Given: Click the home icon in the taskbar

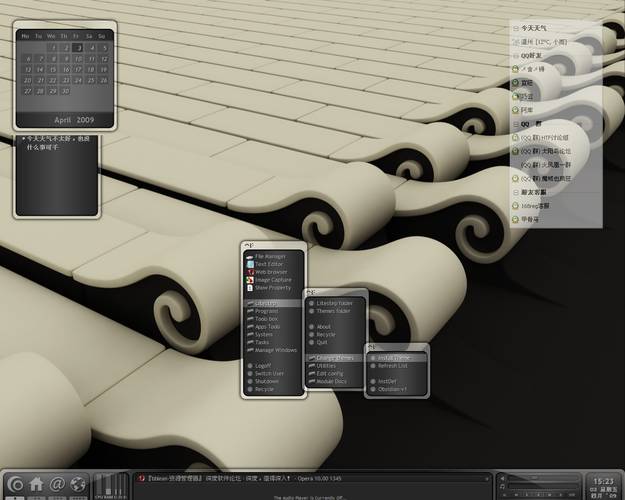Looking at the screenshot, I should [x=37, y=484].
